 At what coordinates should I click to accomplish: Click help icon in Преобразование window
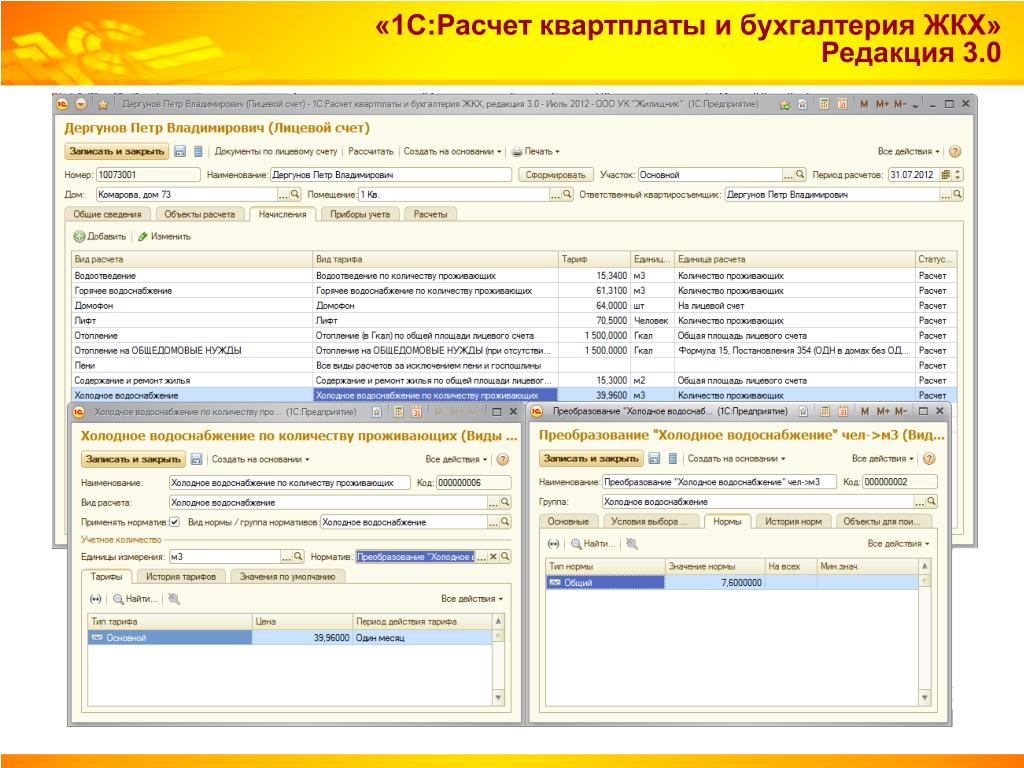tap(929, 458)
